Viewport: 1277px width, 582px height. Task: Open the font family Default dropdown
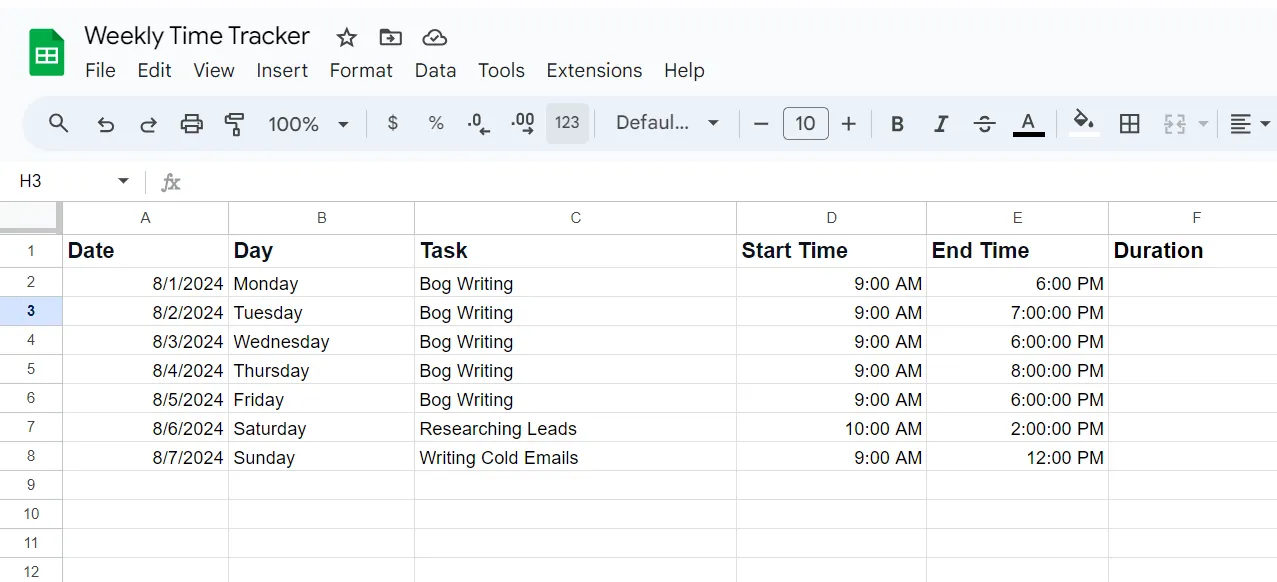click(667, 123)
